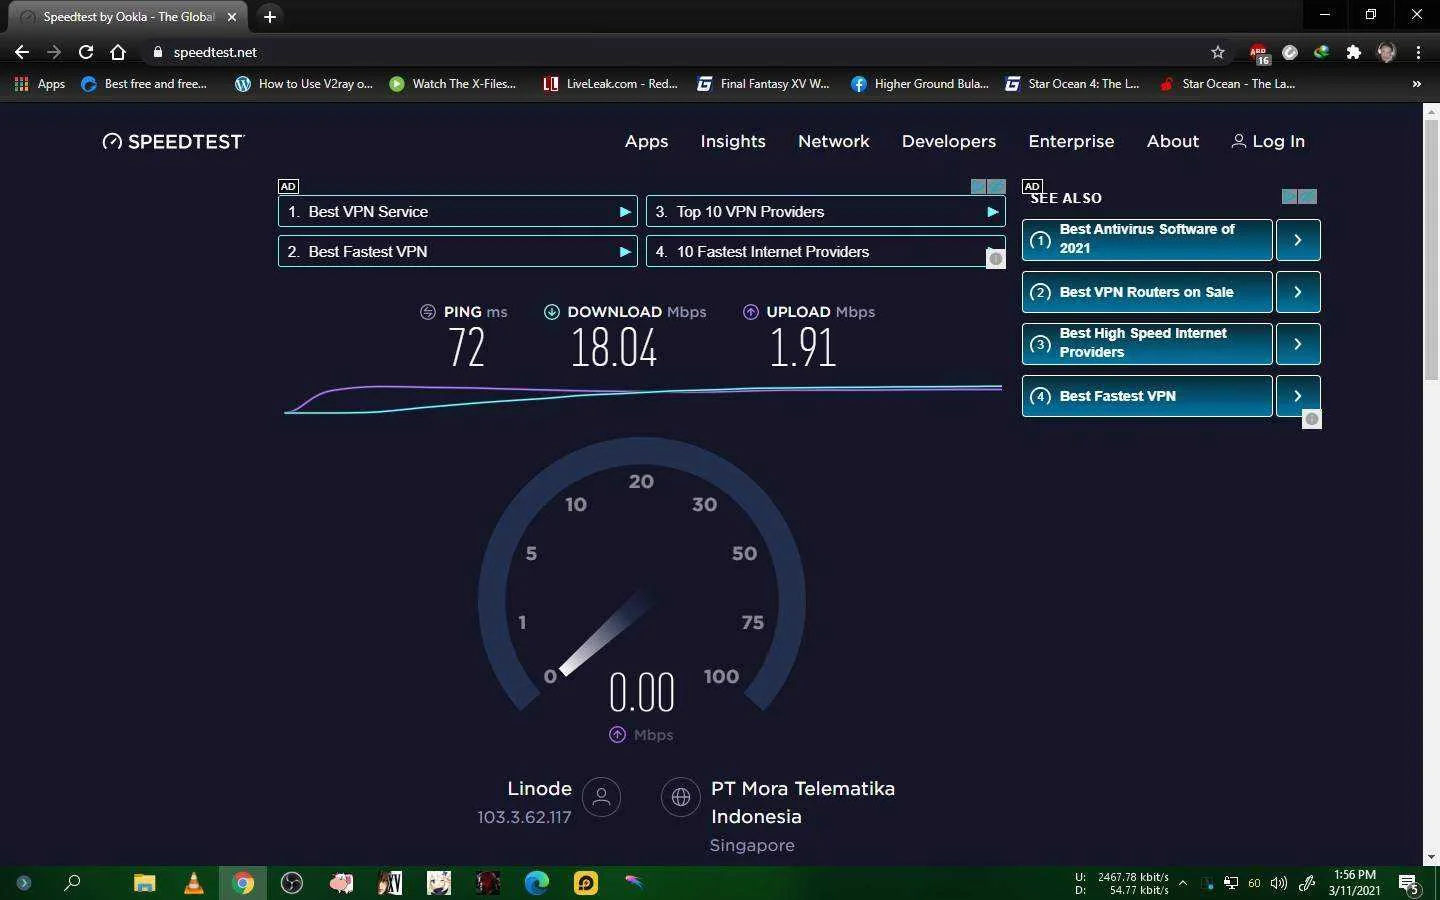Open the Developers navigation menu

949,142
